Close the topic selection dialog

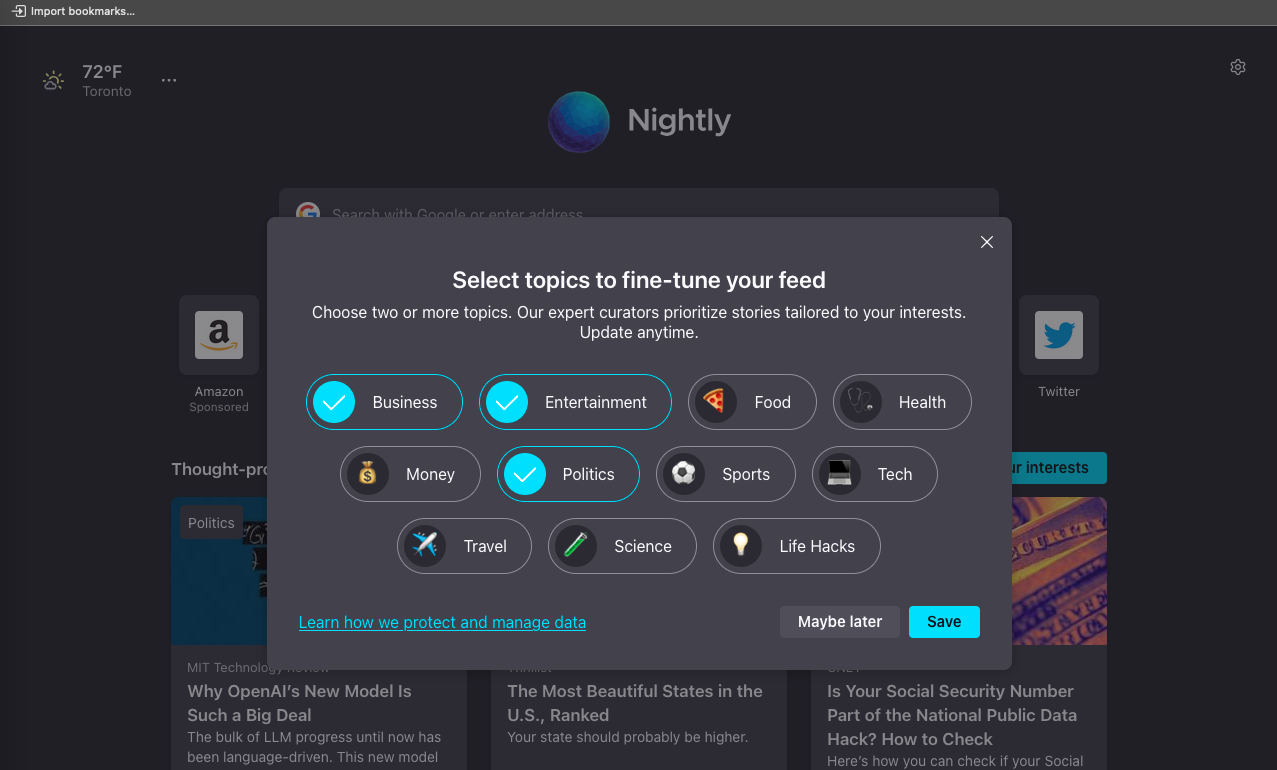click(x=987, y=242)
